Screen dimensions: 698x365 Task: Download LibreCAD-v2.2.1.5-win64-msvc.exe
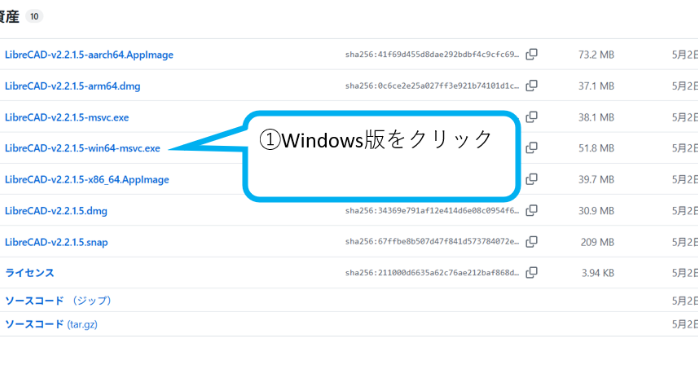click(x=82, y=148)
